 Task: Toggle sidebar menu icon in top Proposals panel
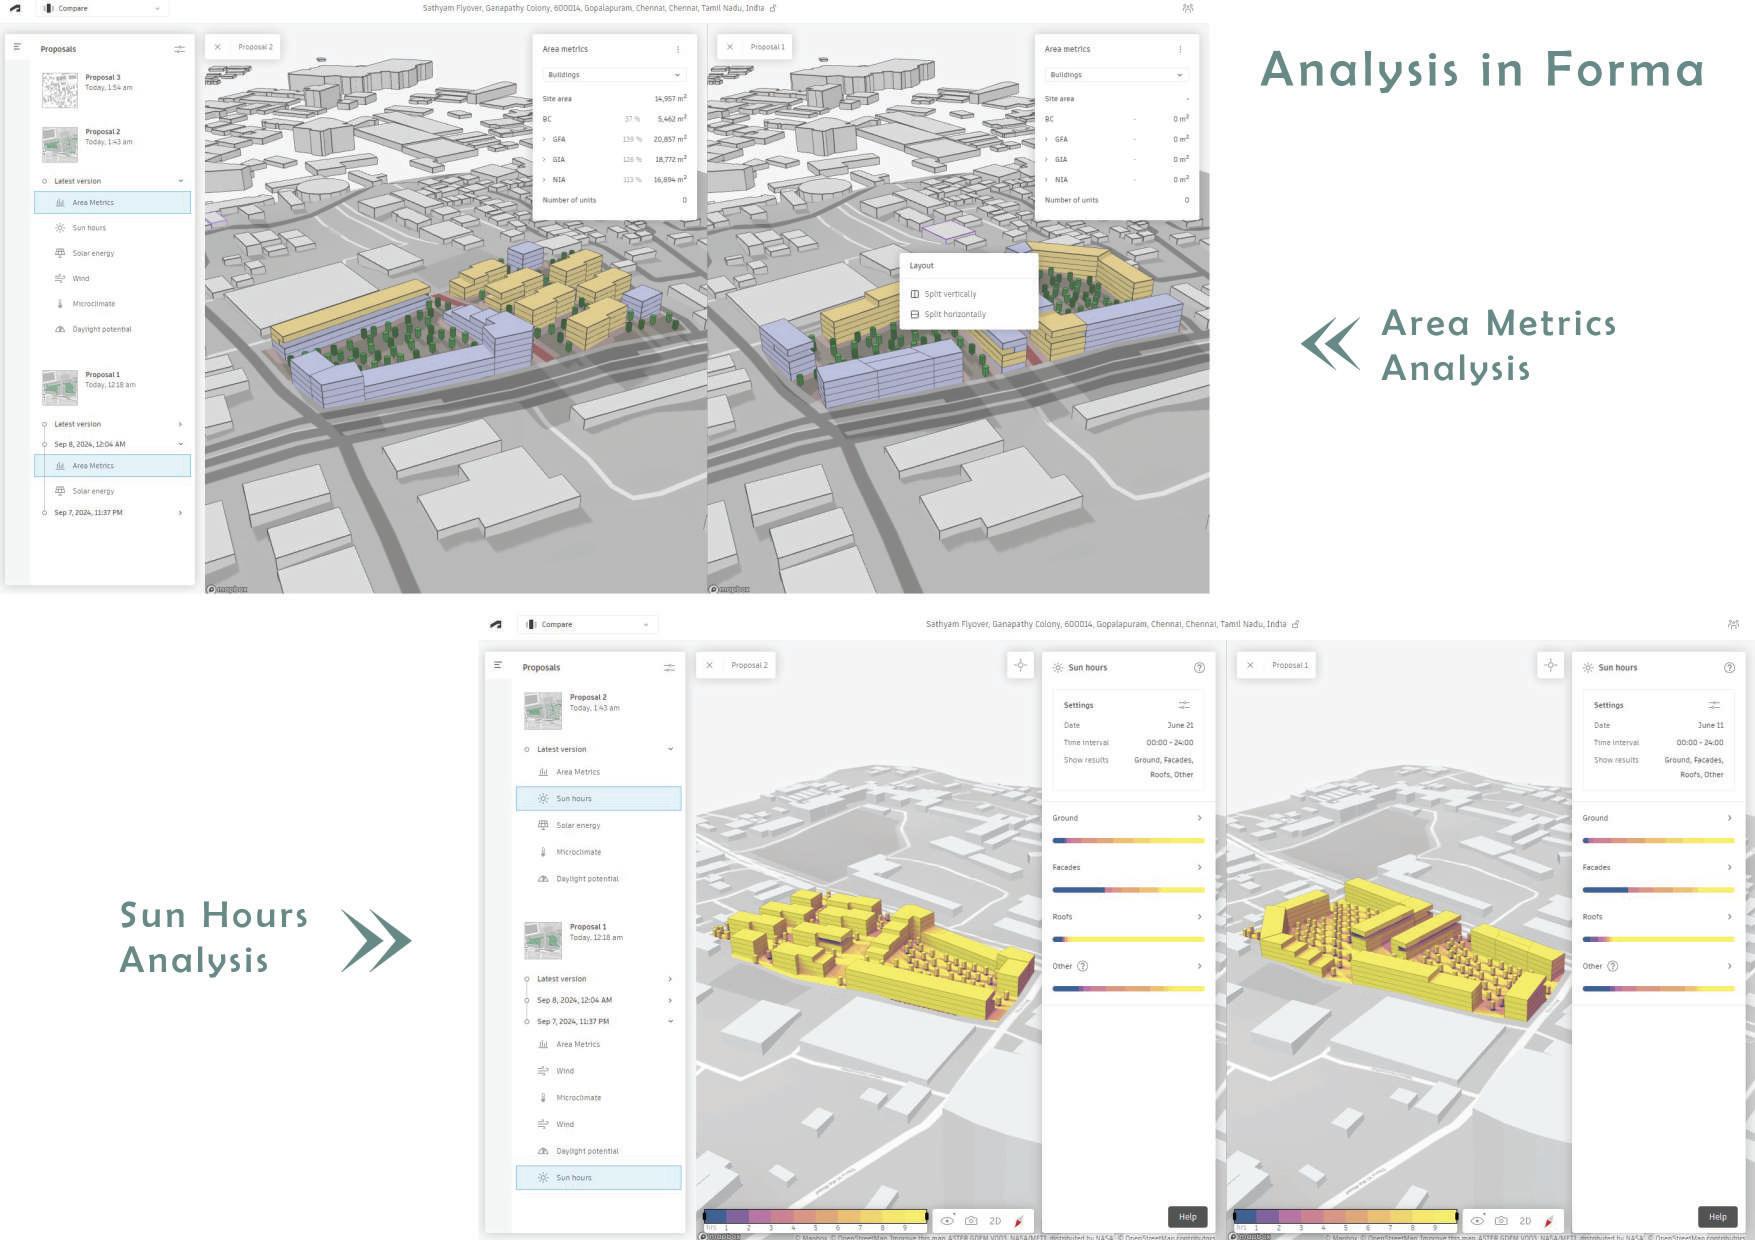pyautogui.click(x=17, y=47)
